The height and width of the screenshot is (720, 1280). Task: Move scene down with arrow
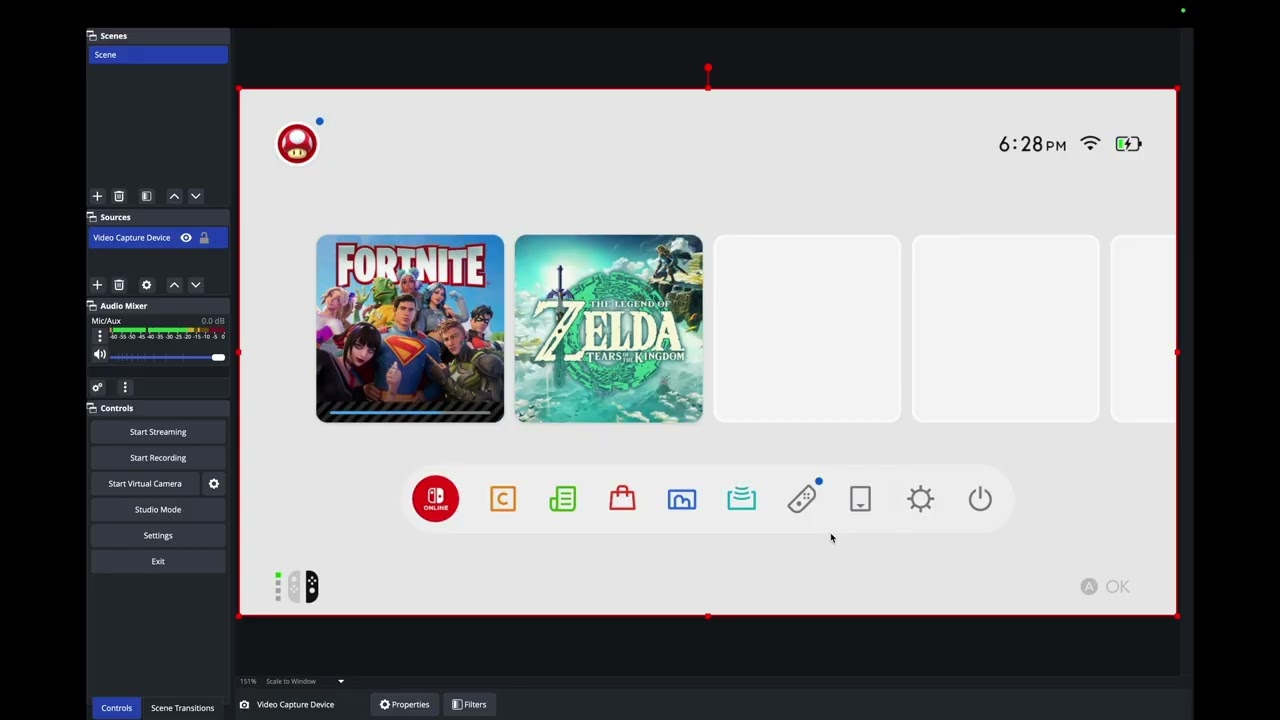[x=196, y=196]
